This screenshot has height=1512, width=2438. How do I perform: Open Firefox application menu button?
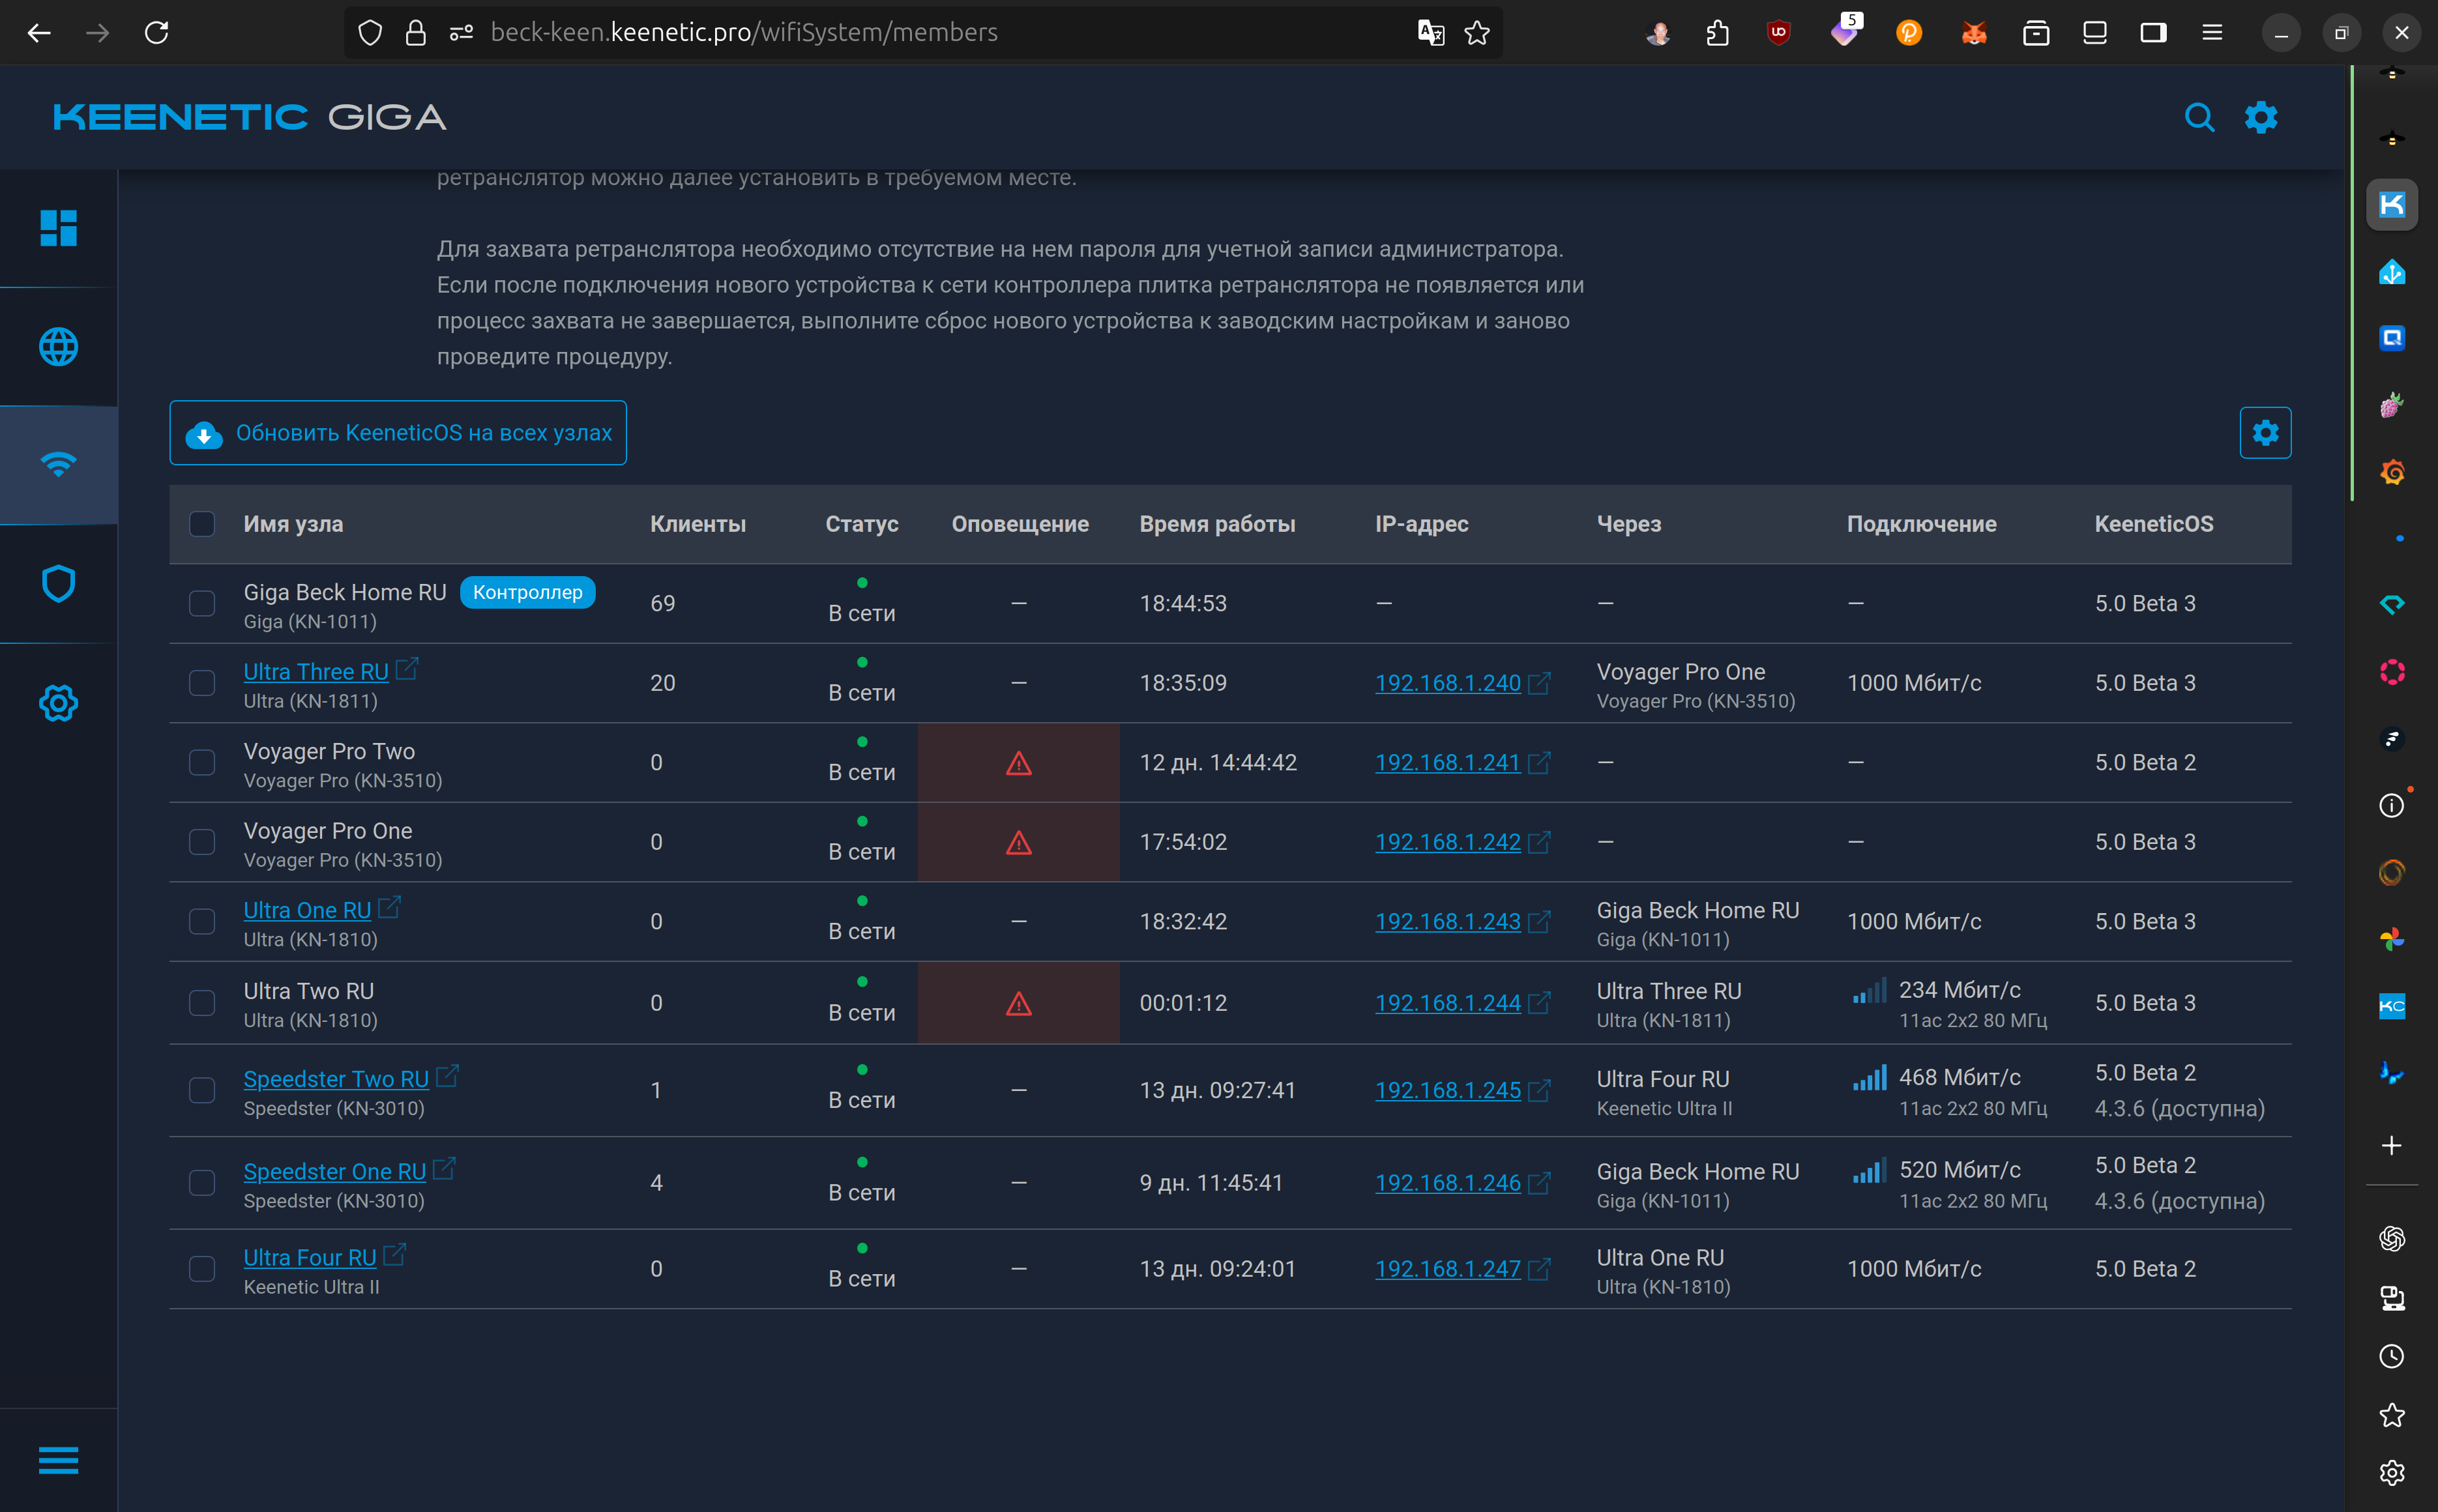(x=2212, y=33)
